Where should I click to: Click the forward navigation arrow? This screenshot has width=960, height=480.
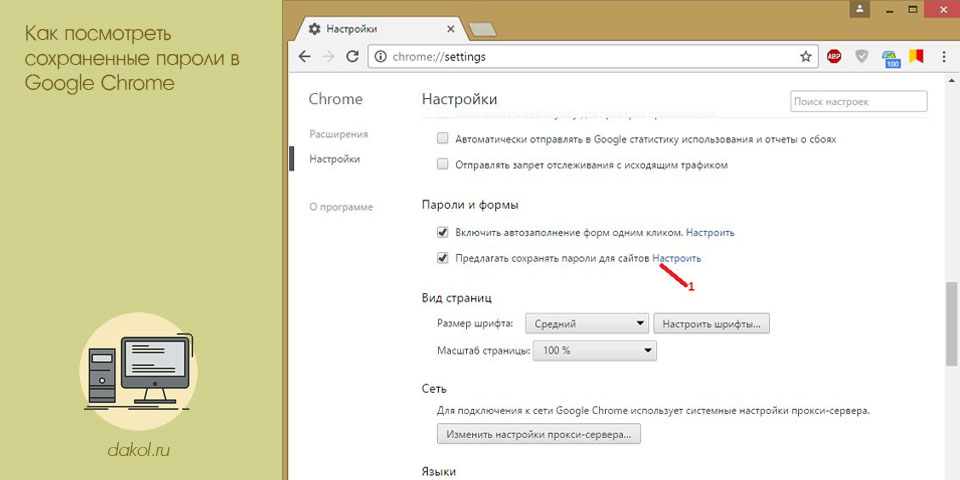pyautogui.click(x=328, y=57)
